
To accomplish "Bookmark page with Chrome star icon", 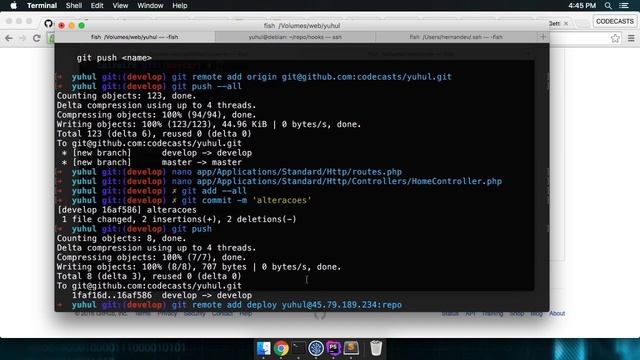I will point(615,38).
